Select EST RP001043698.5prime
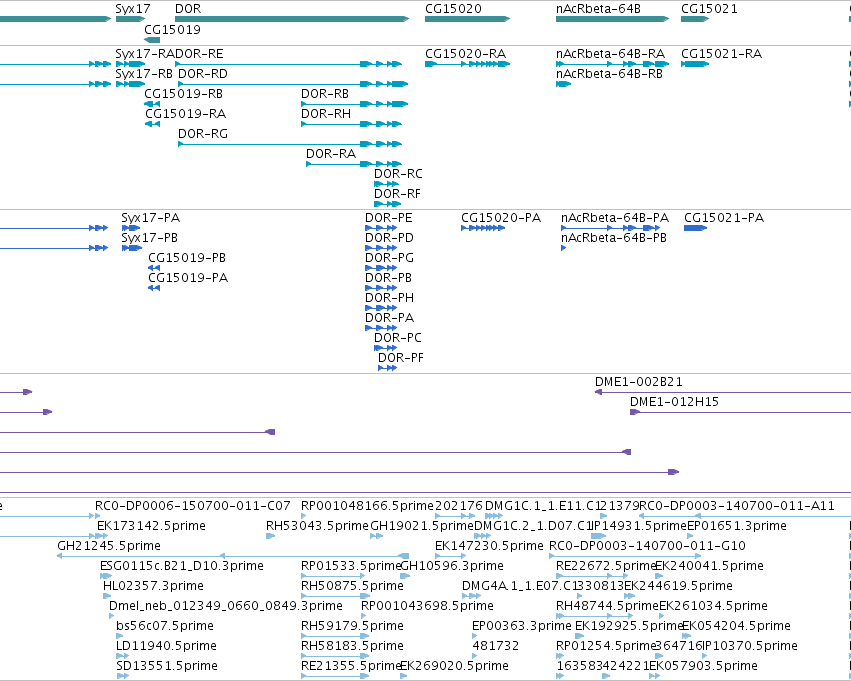 tap(364, 616)
